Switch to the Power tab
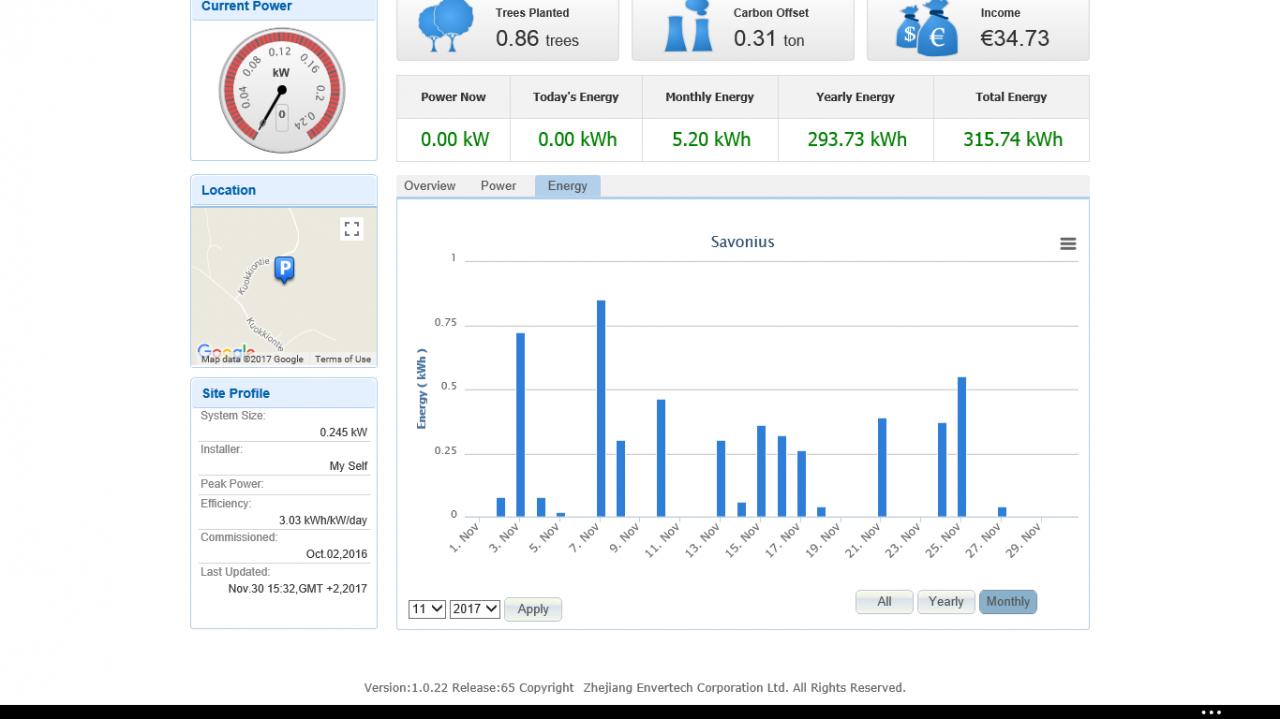Viewport: 1280px width, 719px height. (498, 186)
